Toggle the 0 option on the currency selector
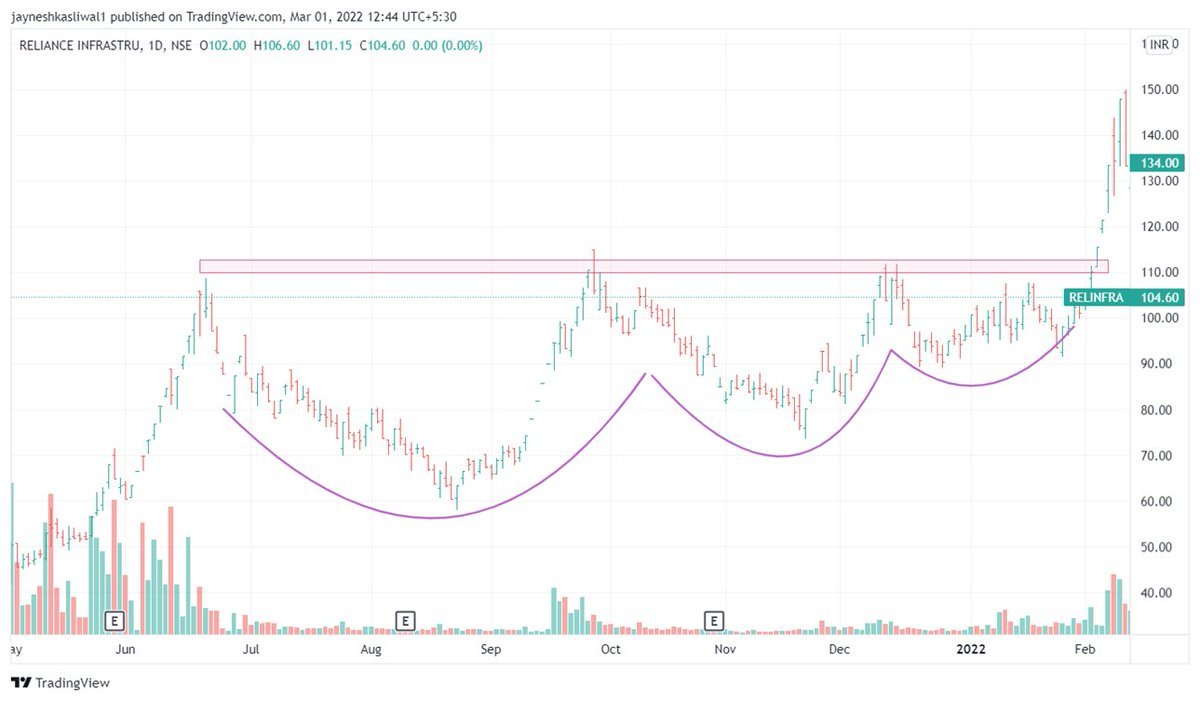1200x701 pixels. tap(1176, 43)
